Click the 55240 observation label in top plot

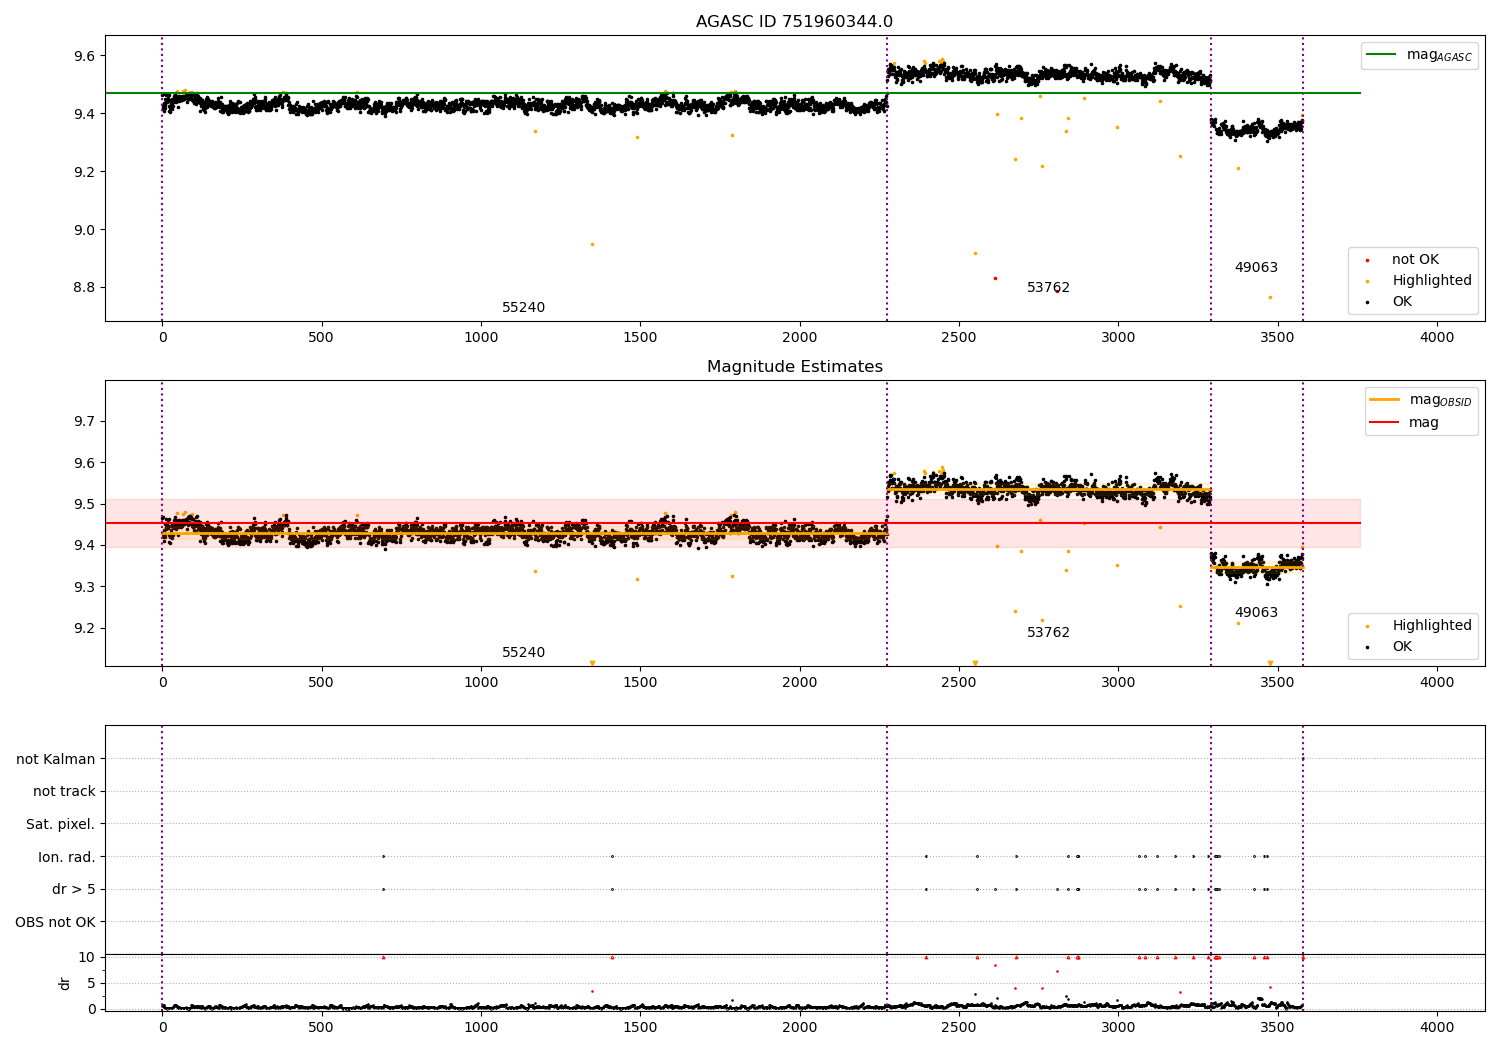point(523,308)
